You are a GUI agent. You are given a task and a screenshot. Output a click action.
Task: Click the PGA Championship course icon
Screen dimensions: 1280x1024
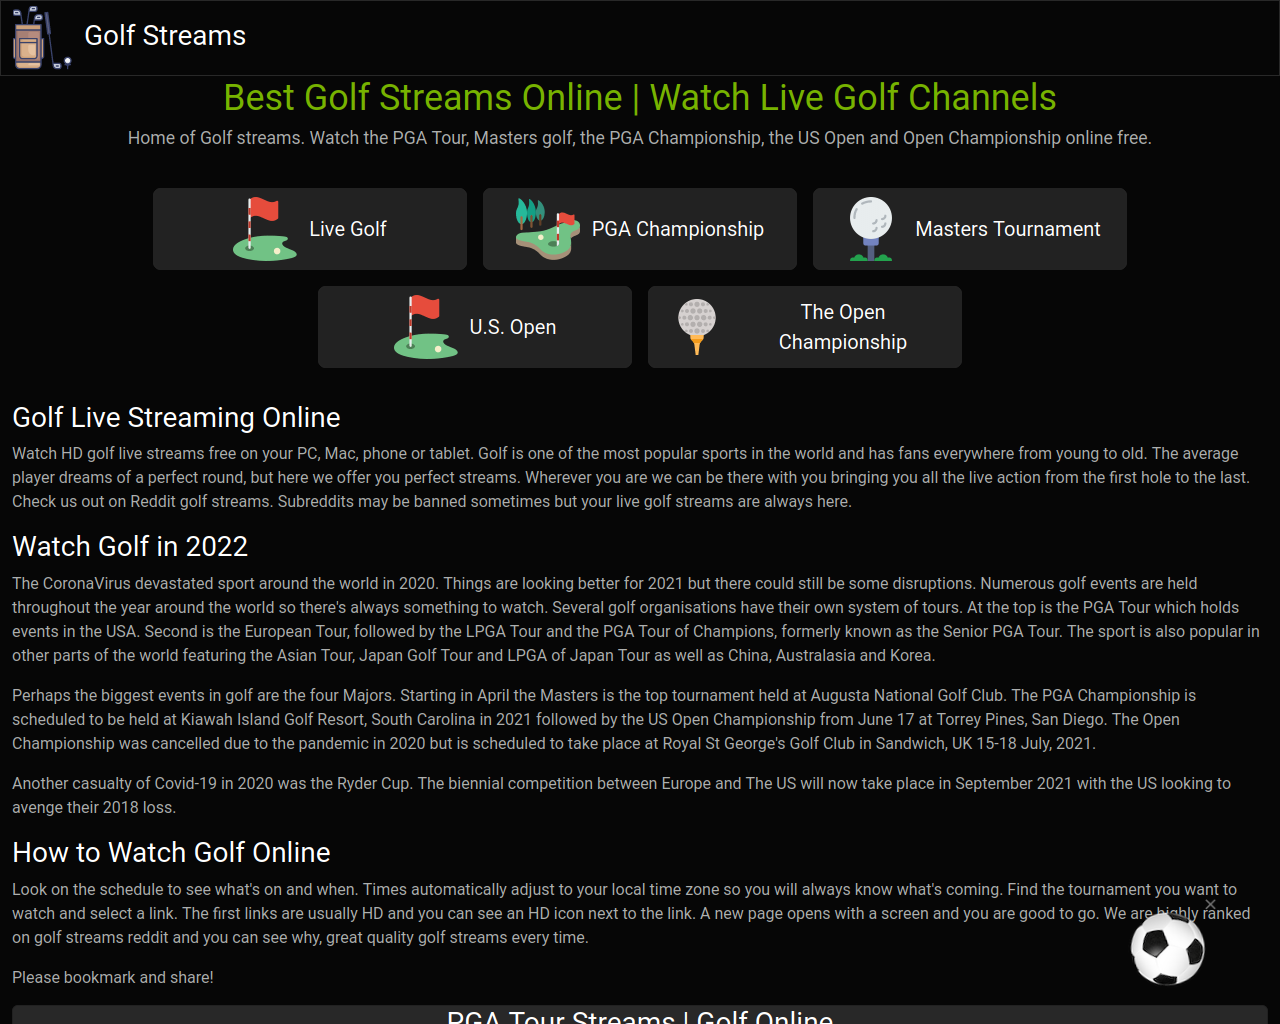pos(547,229)
